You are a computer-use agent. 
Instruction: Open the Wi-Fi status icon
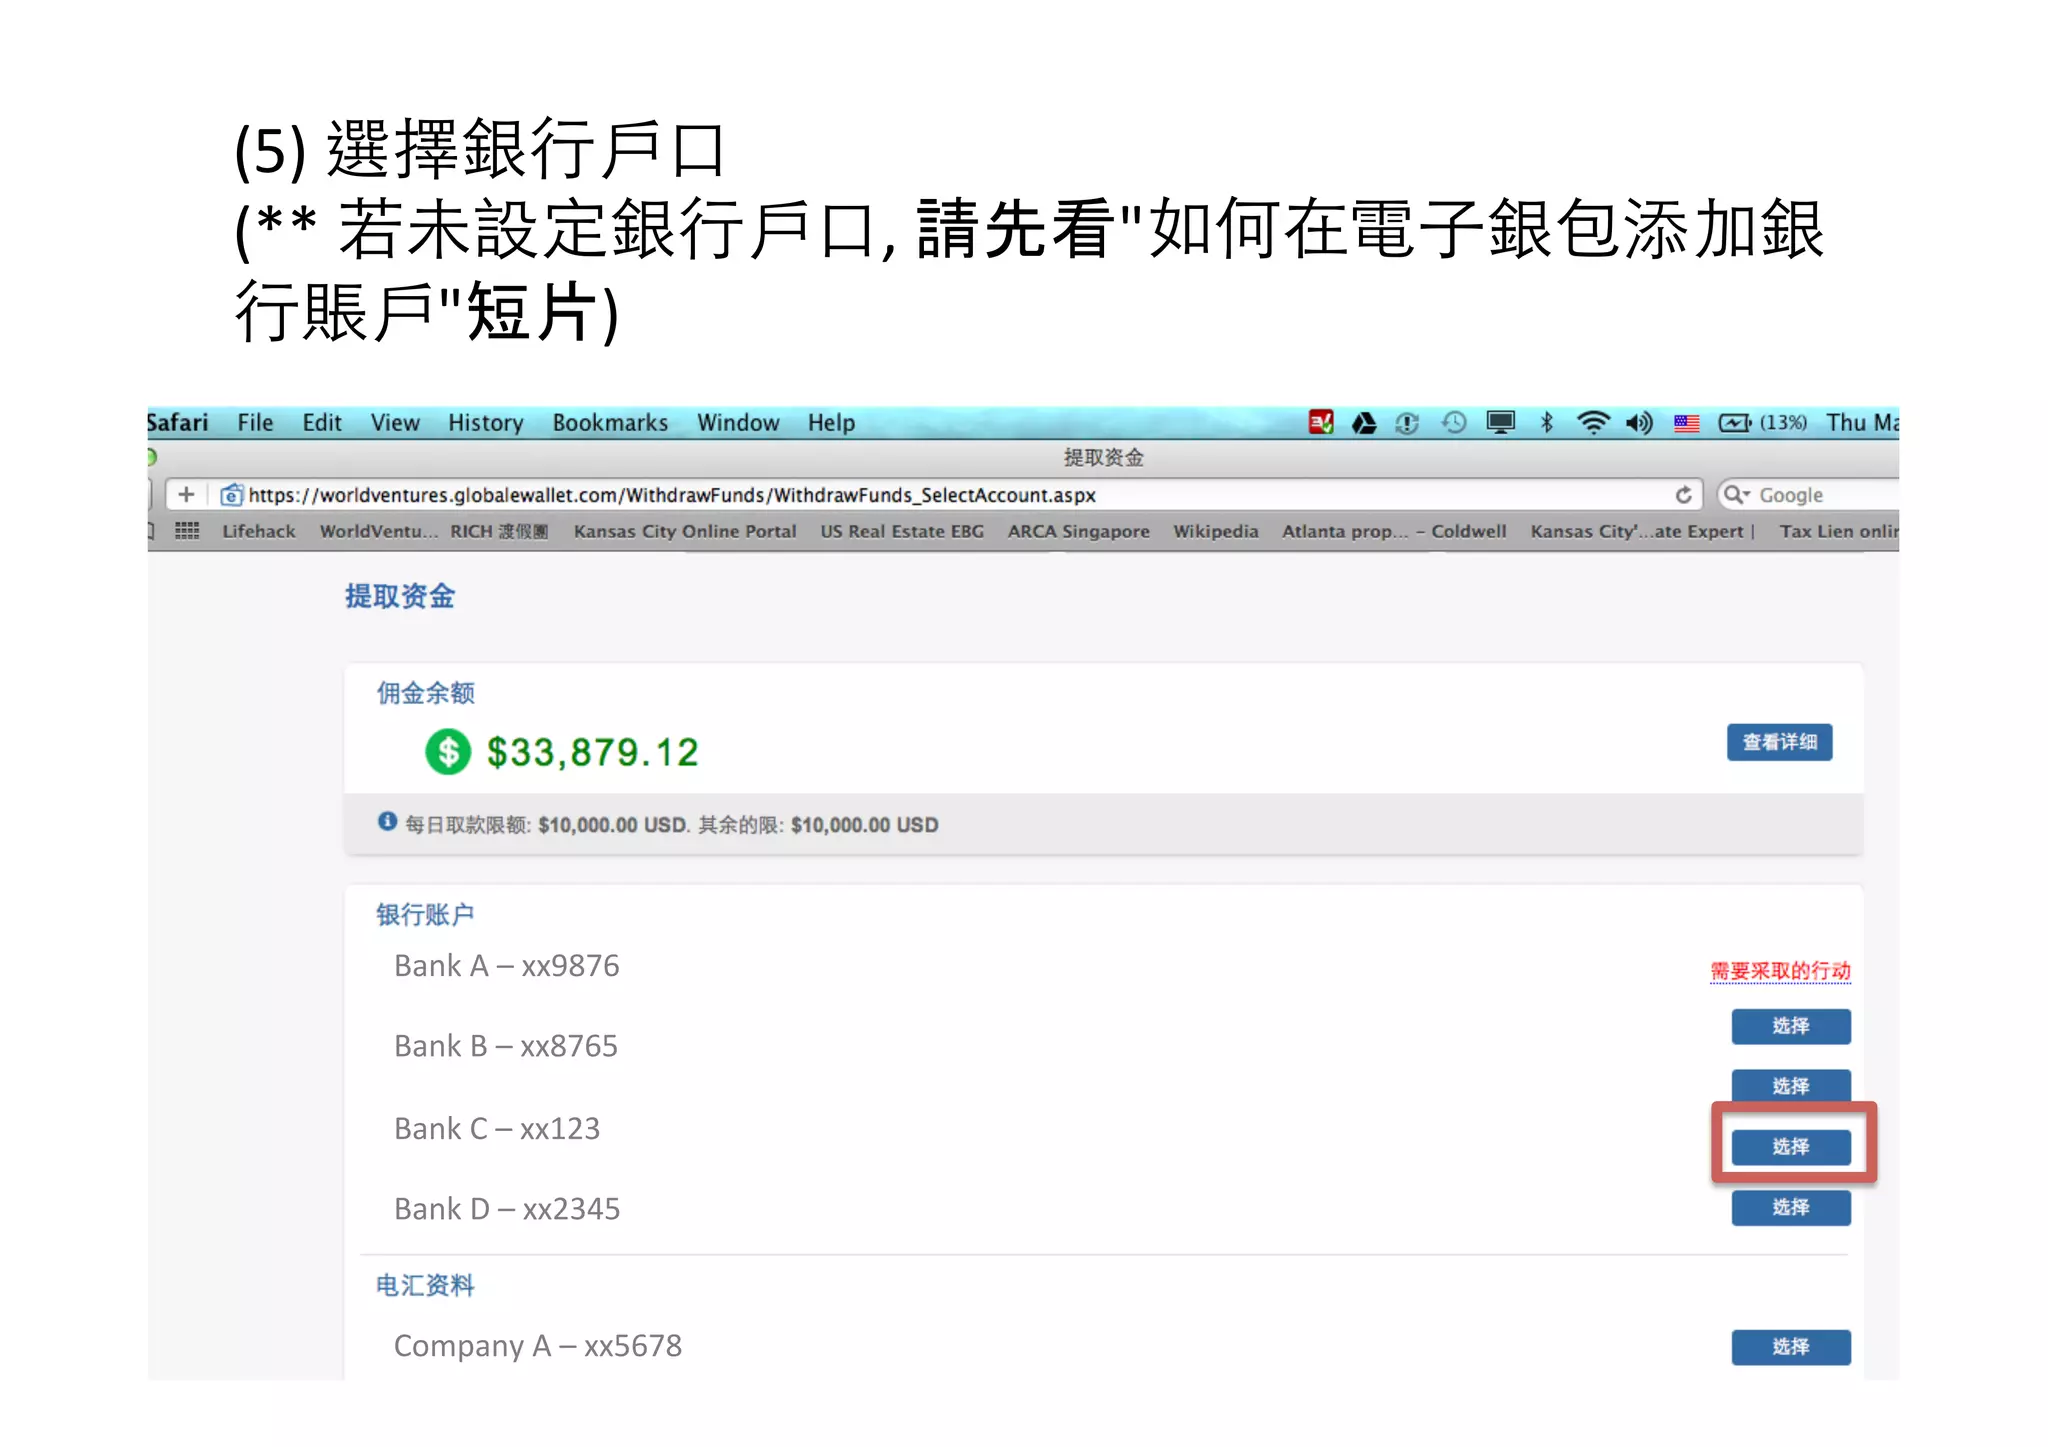point(1592,423)
